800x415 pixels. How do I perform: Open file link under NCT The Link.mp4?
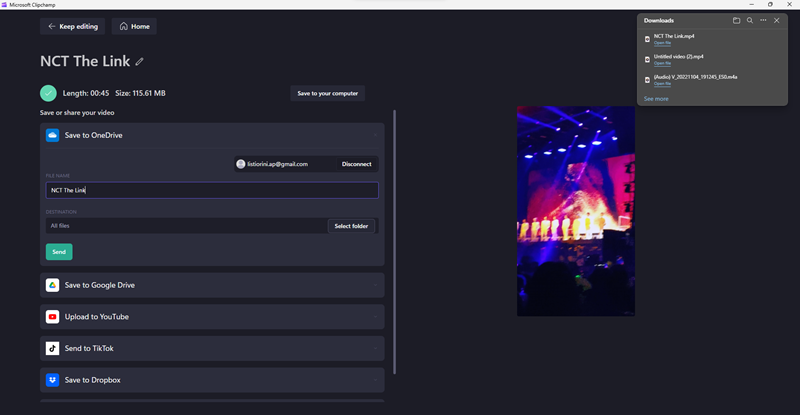coord(662,43)
